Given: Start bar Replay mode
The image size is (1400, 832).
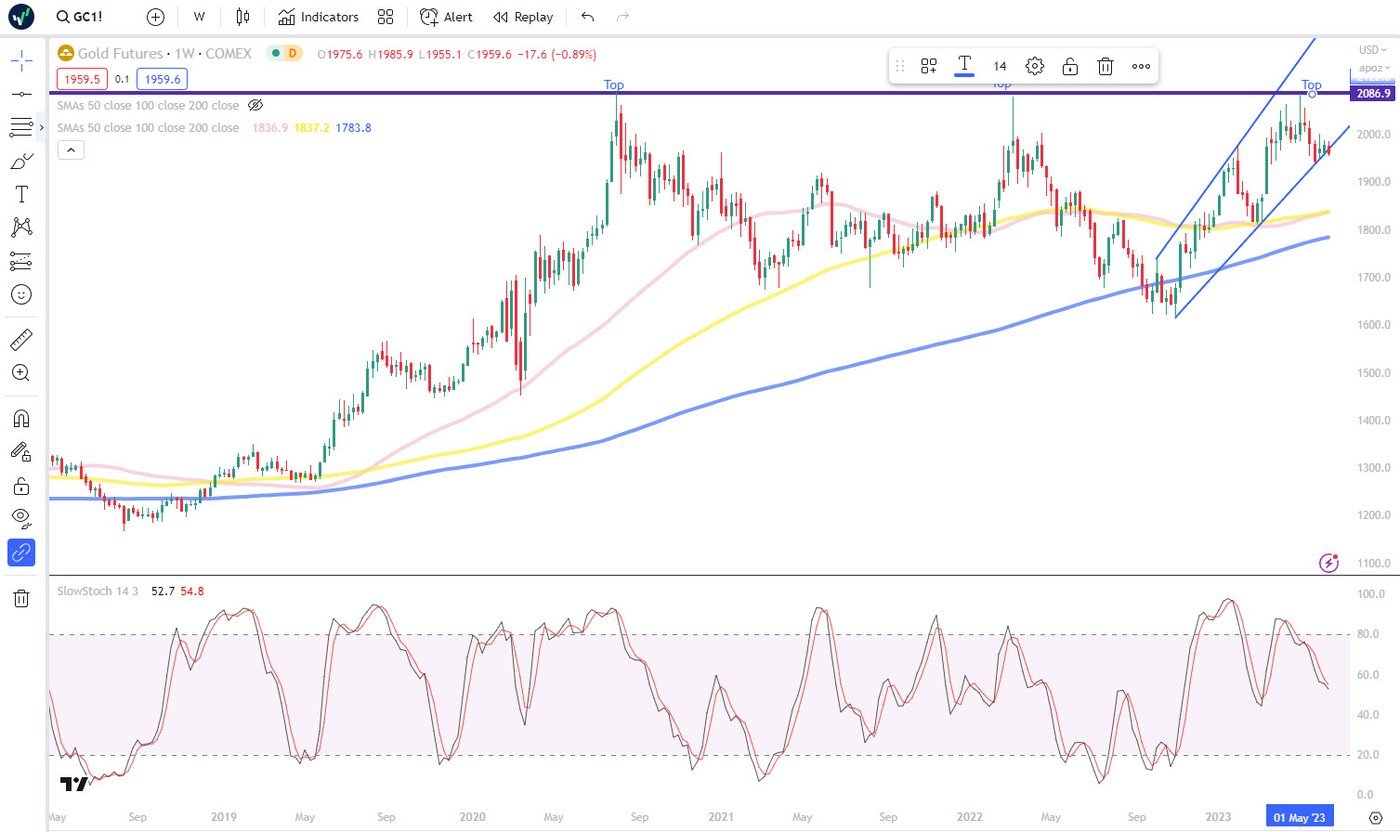Looking at the screenshot, I should [x=523, y=17].
